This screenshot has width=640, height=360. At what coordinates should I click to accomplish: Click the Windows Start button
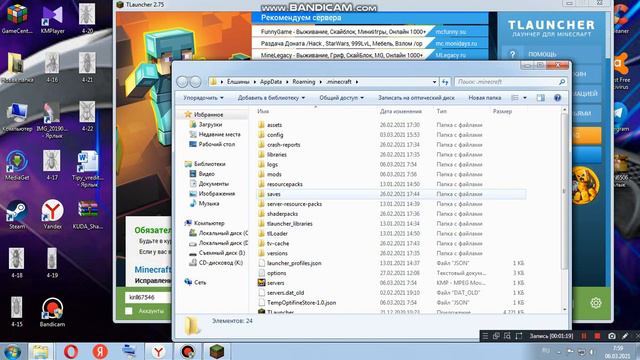click(x=13, y=351)
